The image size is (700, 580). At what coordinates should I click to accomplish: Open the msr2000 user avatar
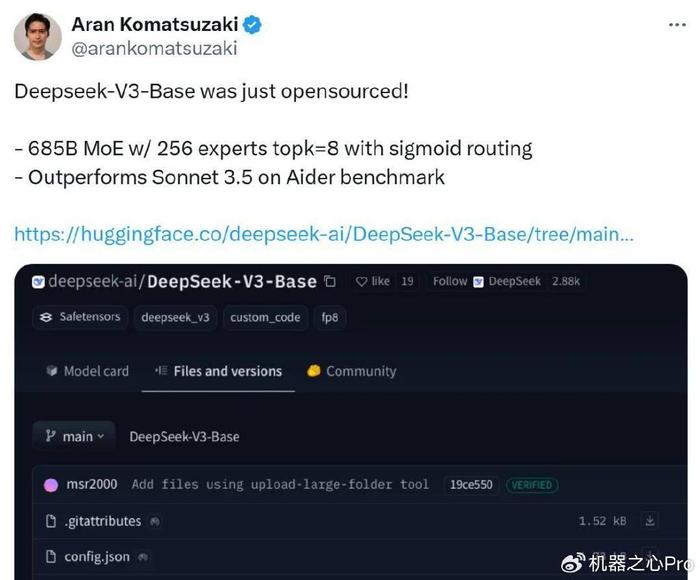(x=51, y=485)
